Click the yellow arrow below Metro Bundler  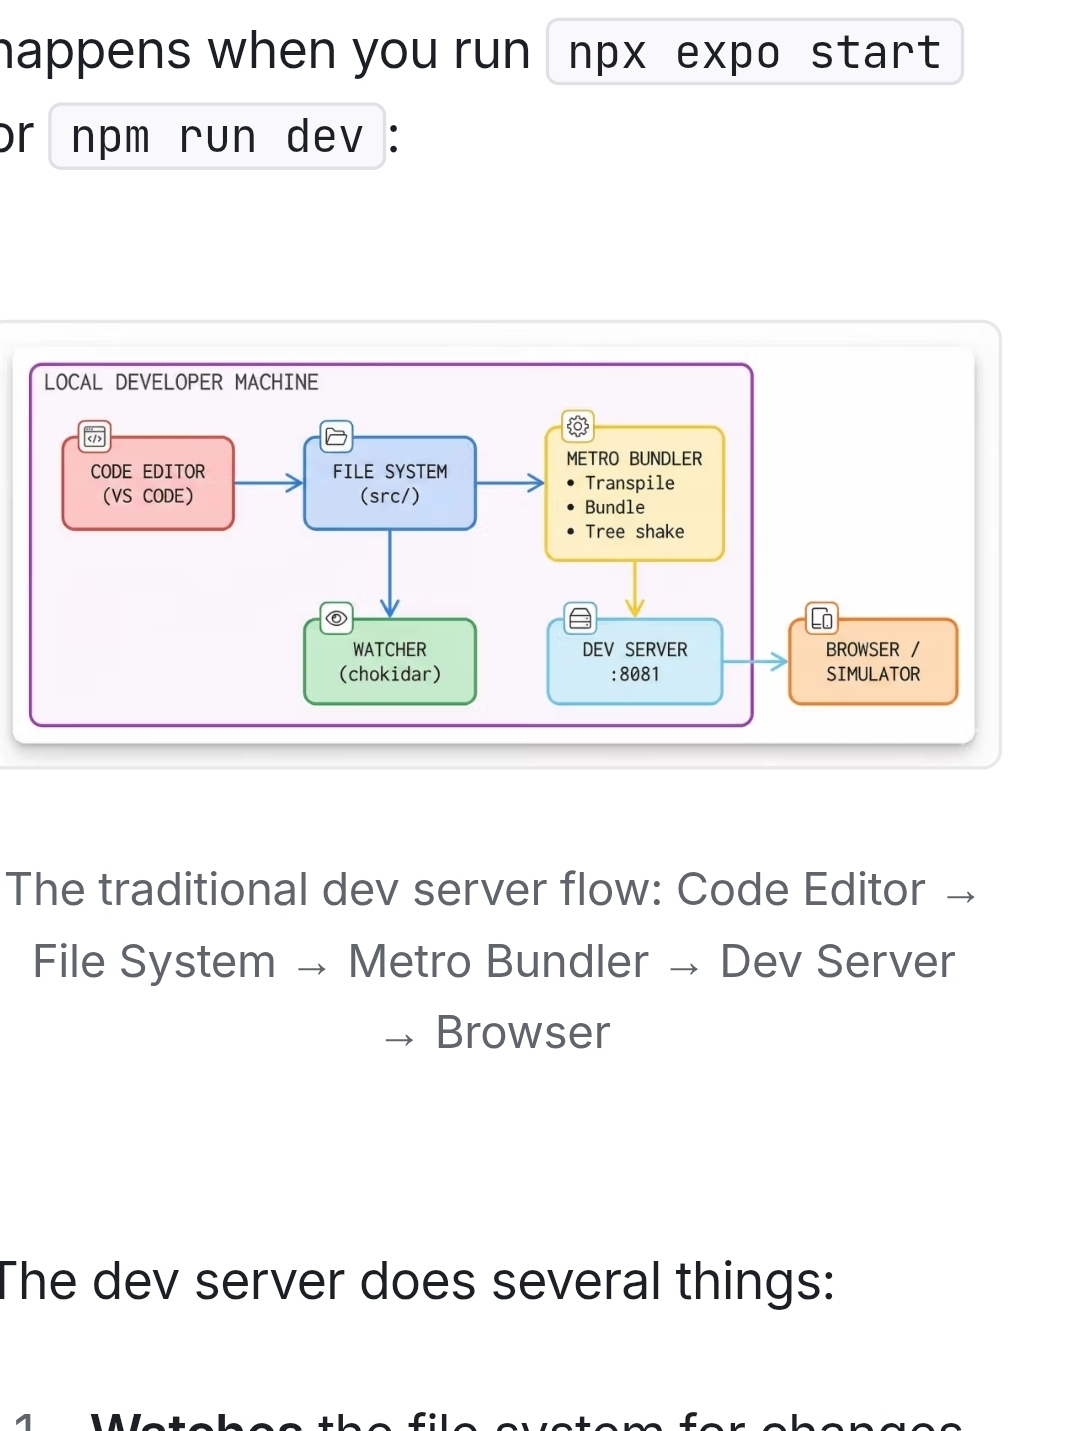pos(634,589)
